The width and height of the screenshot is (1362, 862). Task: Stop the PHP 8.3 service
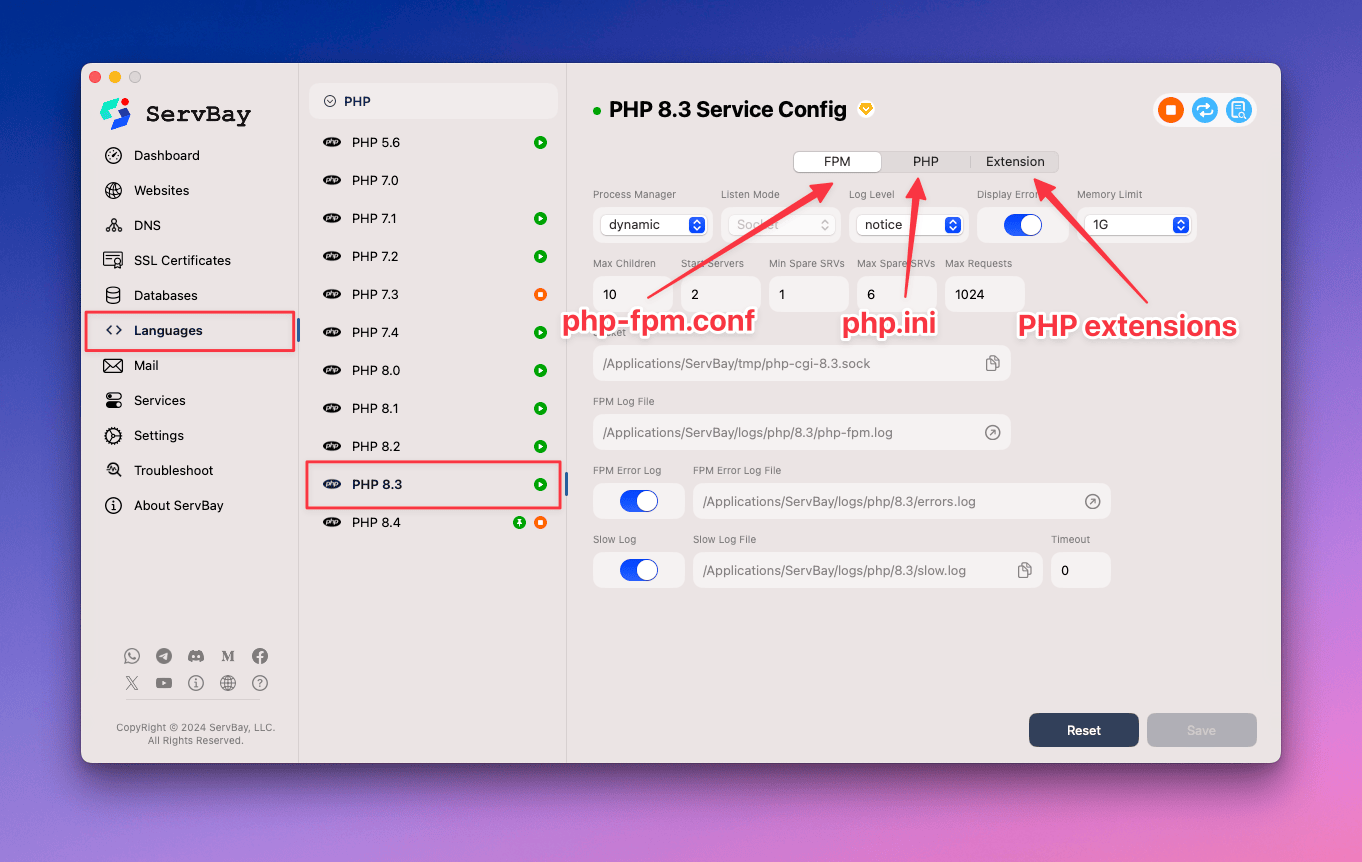click(1170, 110)
